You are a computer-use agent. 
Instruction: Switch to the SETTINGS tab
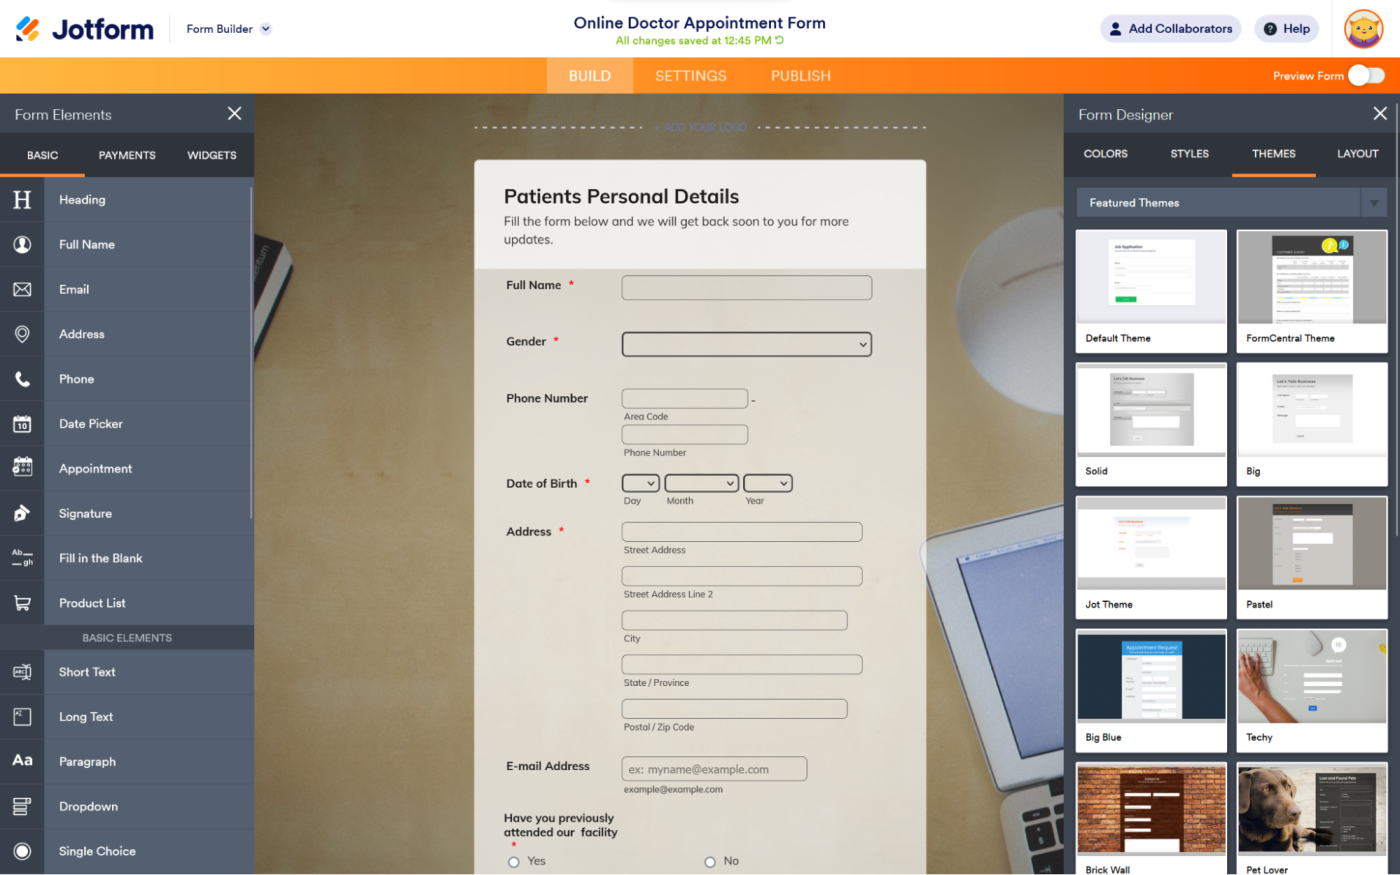pyautogui.click(x=690, y=76)
